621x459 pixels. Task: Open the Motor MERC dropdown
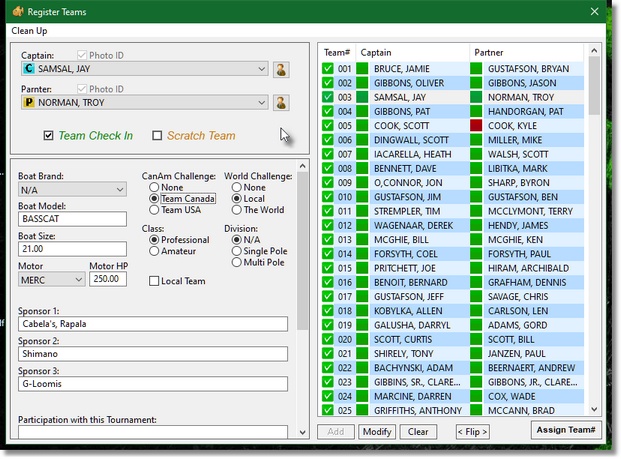tap(77, 280)
